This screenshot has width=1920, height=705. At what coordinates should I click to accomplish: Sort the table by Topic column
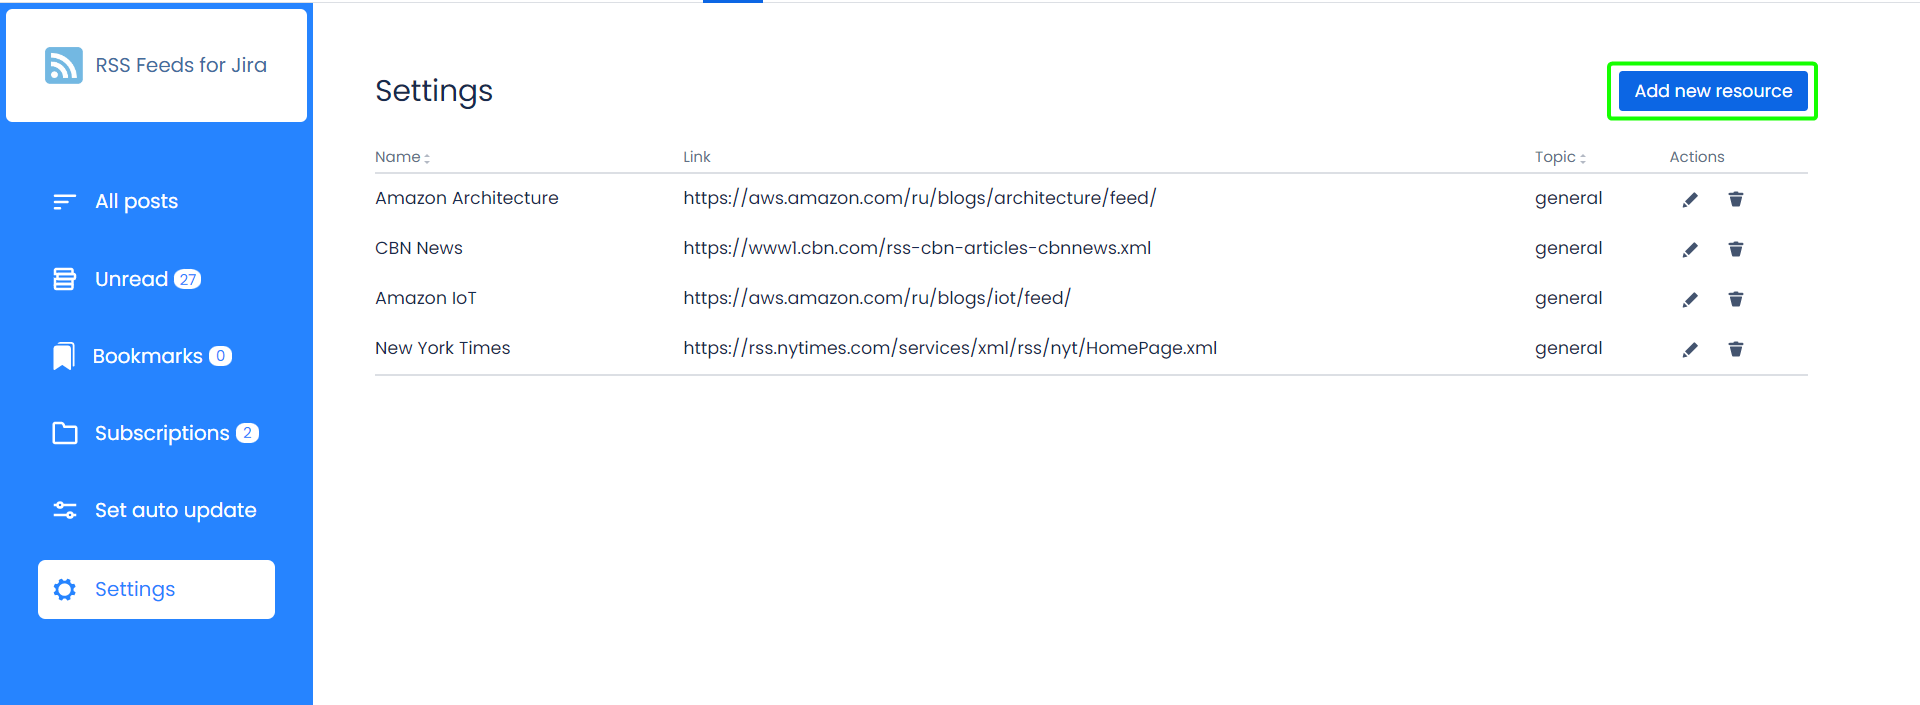point(1560,157)
